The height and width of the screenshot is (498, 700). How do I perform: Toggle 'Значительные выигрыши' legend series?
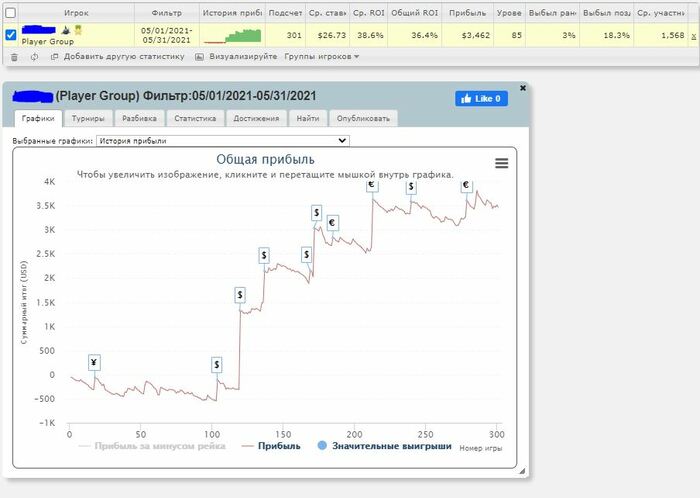(384, 446)
